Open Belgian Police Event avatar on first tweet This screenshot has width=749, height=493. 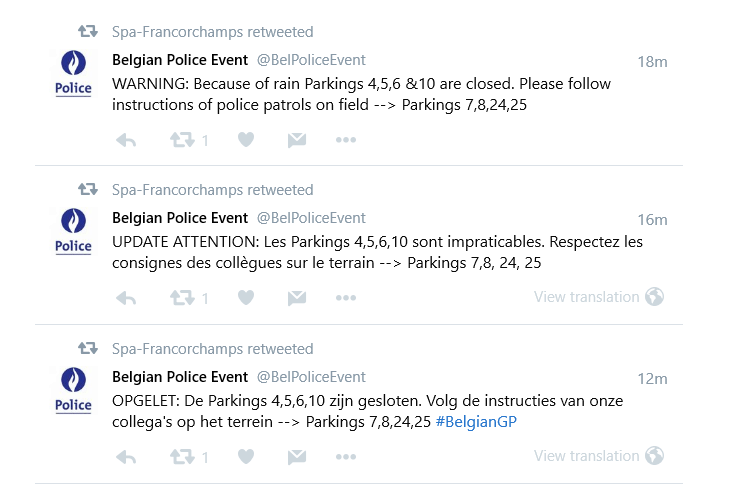pyautogui.click(x=73, y=73)
